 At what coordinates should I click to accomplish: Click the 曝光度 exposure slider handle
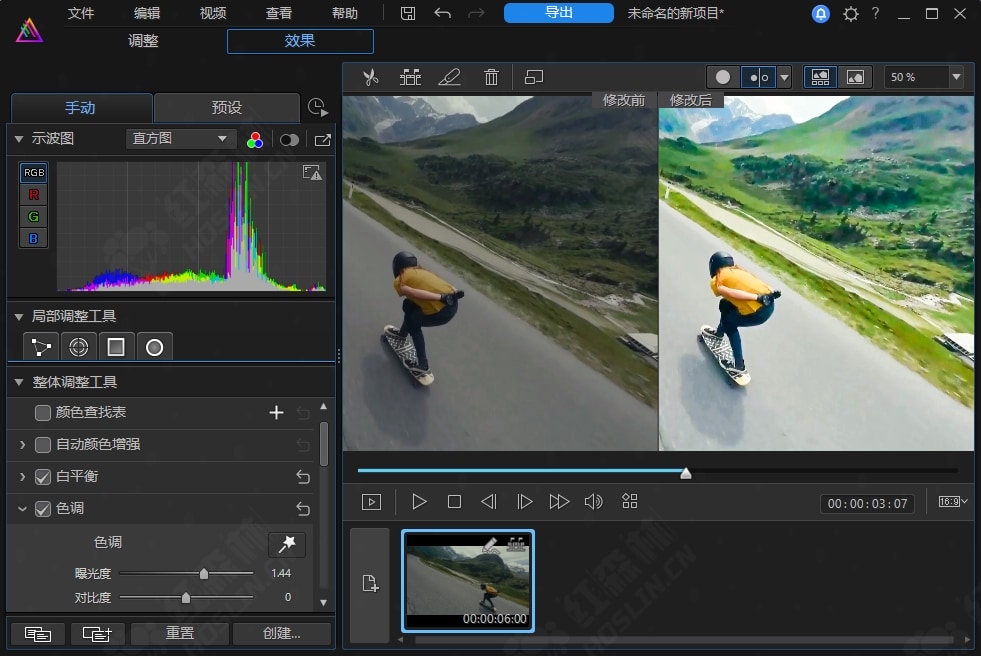click(x=204, y=574)
